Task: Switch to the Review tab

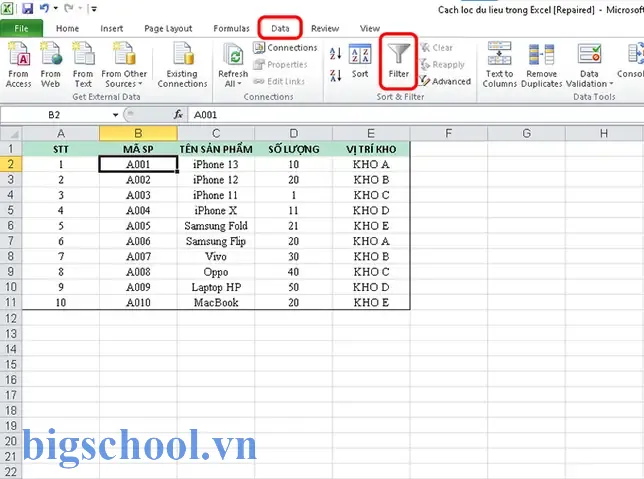Action: coord(325,28)
